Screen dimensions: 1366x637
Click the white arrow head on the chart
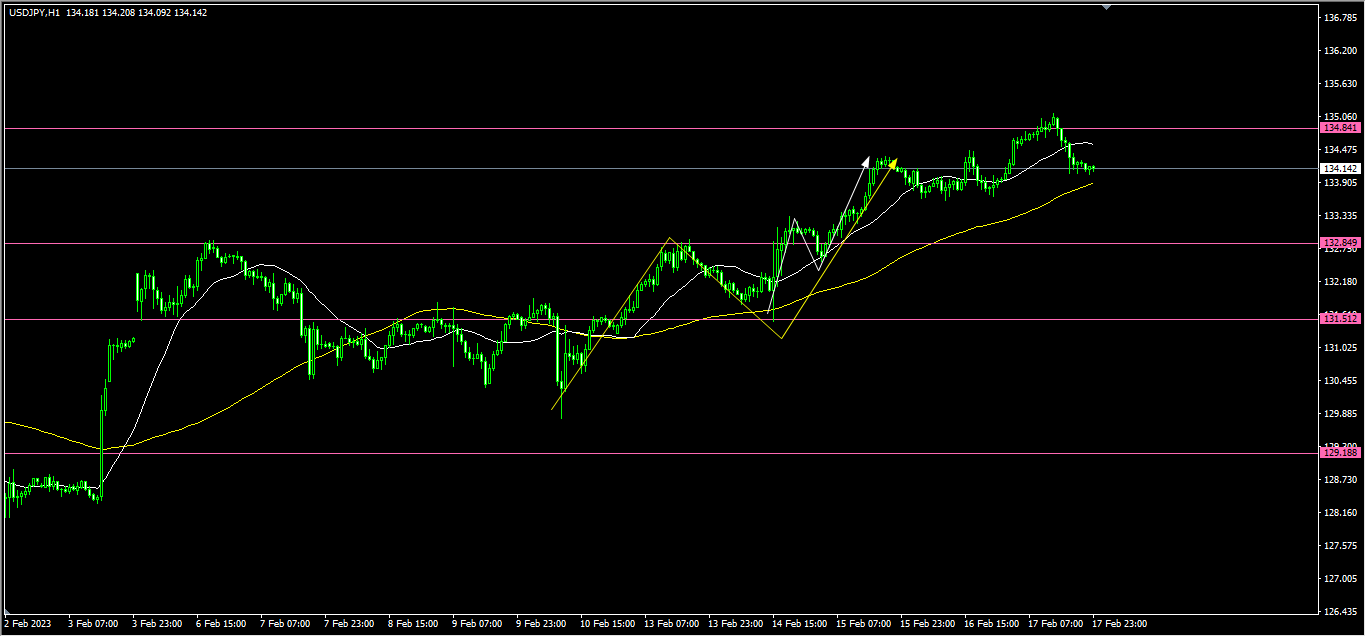point(866,160)
